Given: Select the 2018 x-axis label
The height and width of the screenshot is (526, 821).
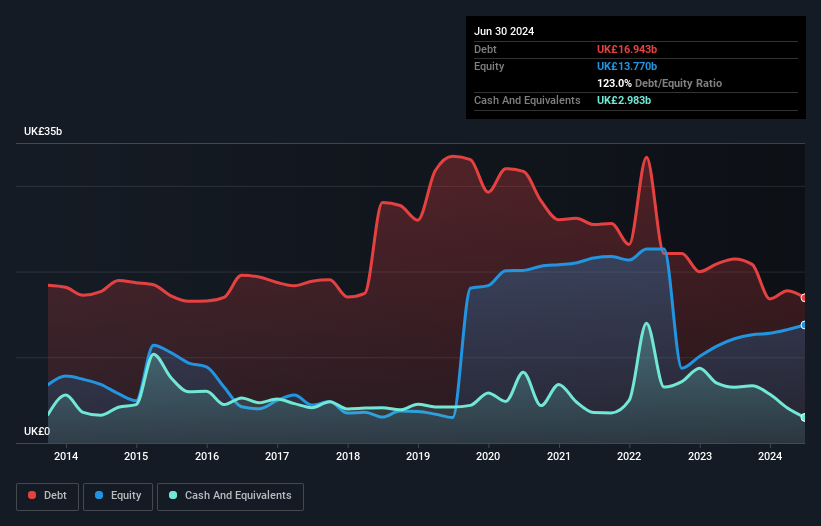Looking at the screenshot, I should coord(348,456).
